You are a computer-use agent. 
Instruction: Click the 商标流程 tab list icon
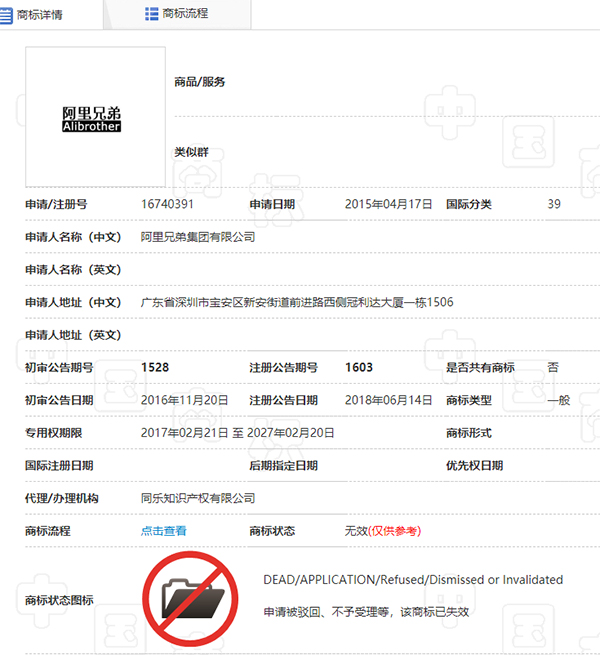[151, 14]
